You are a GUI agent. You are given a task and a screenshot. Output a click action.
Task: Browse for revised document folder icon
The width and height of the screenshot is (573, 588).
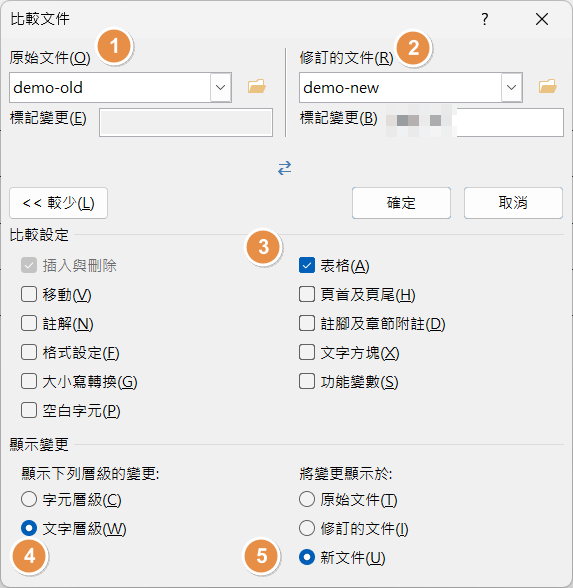(548, 87)
